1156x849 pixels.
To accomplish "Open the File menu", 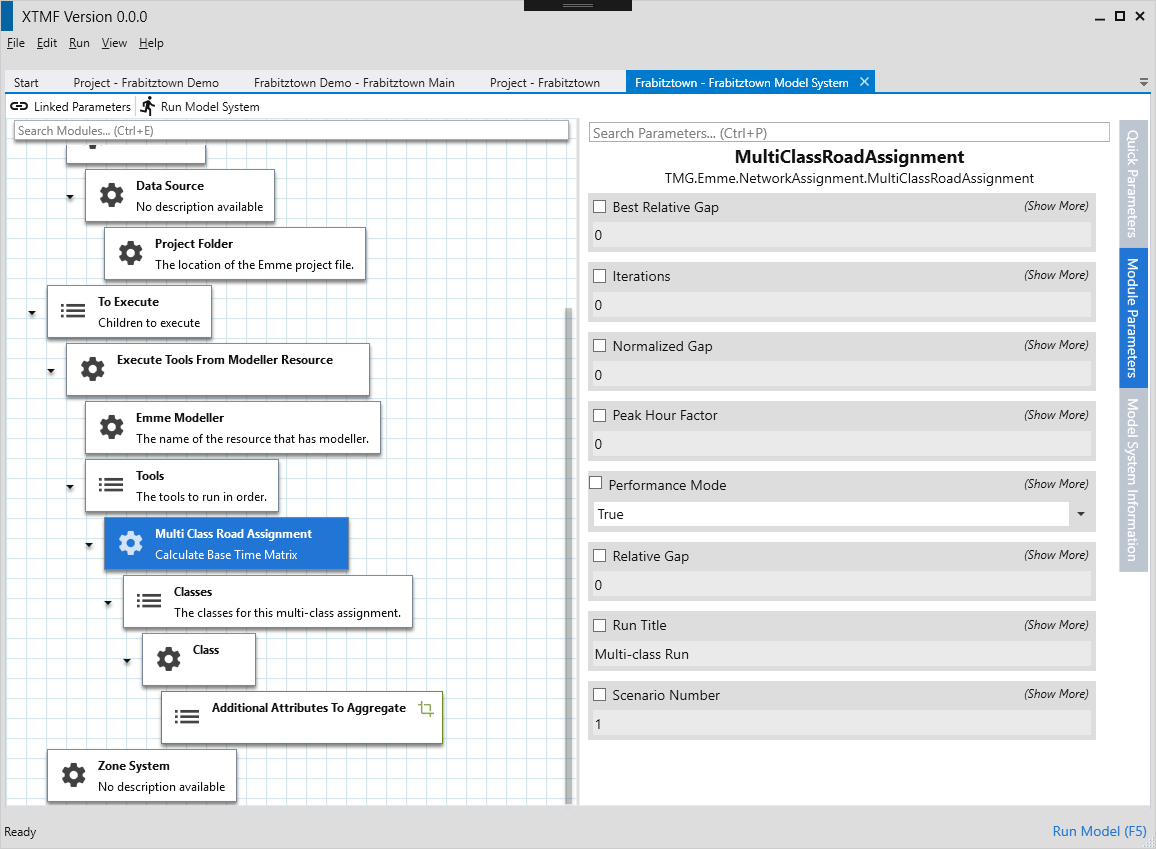I will (x=15, y=43).
